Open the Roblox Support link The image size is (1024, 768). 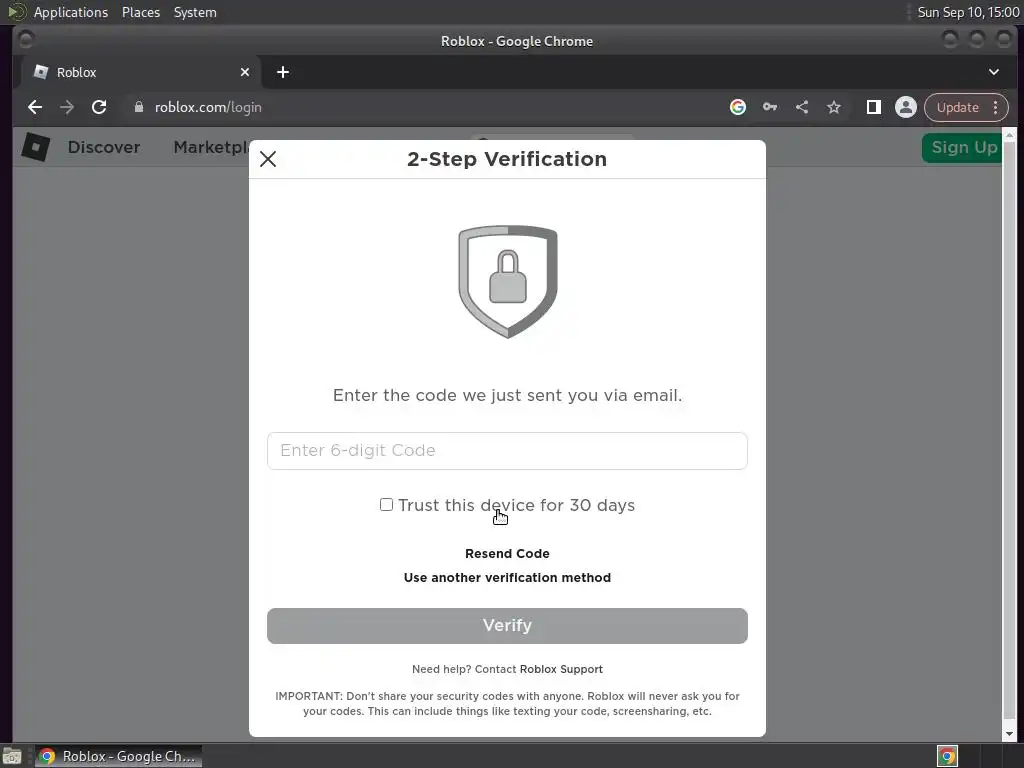tap(561, 669)
